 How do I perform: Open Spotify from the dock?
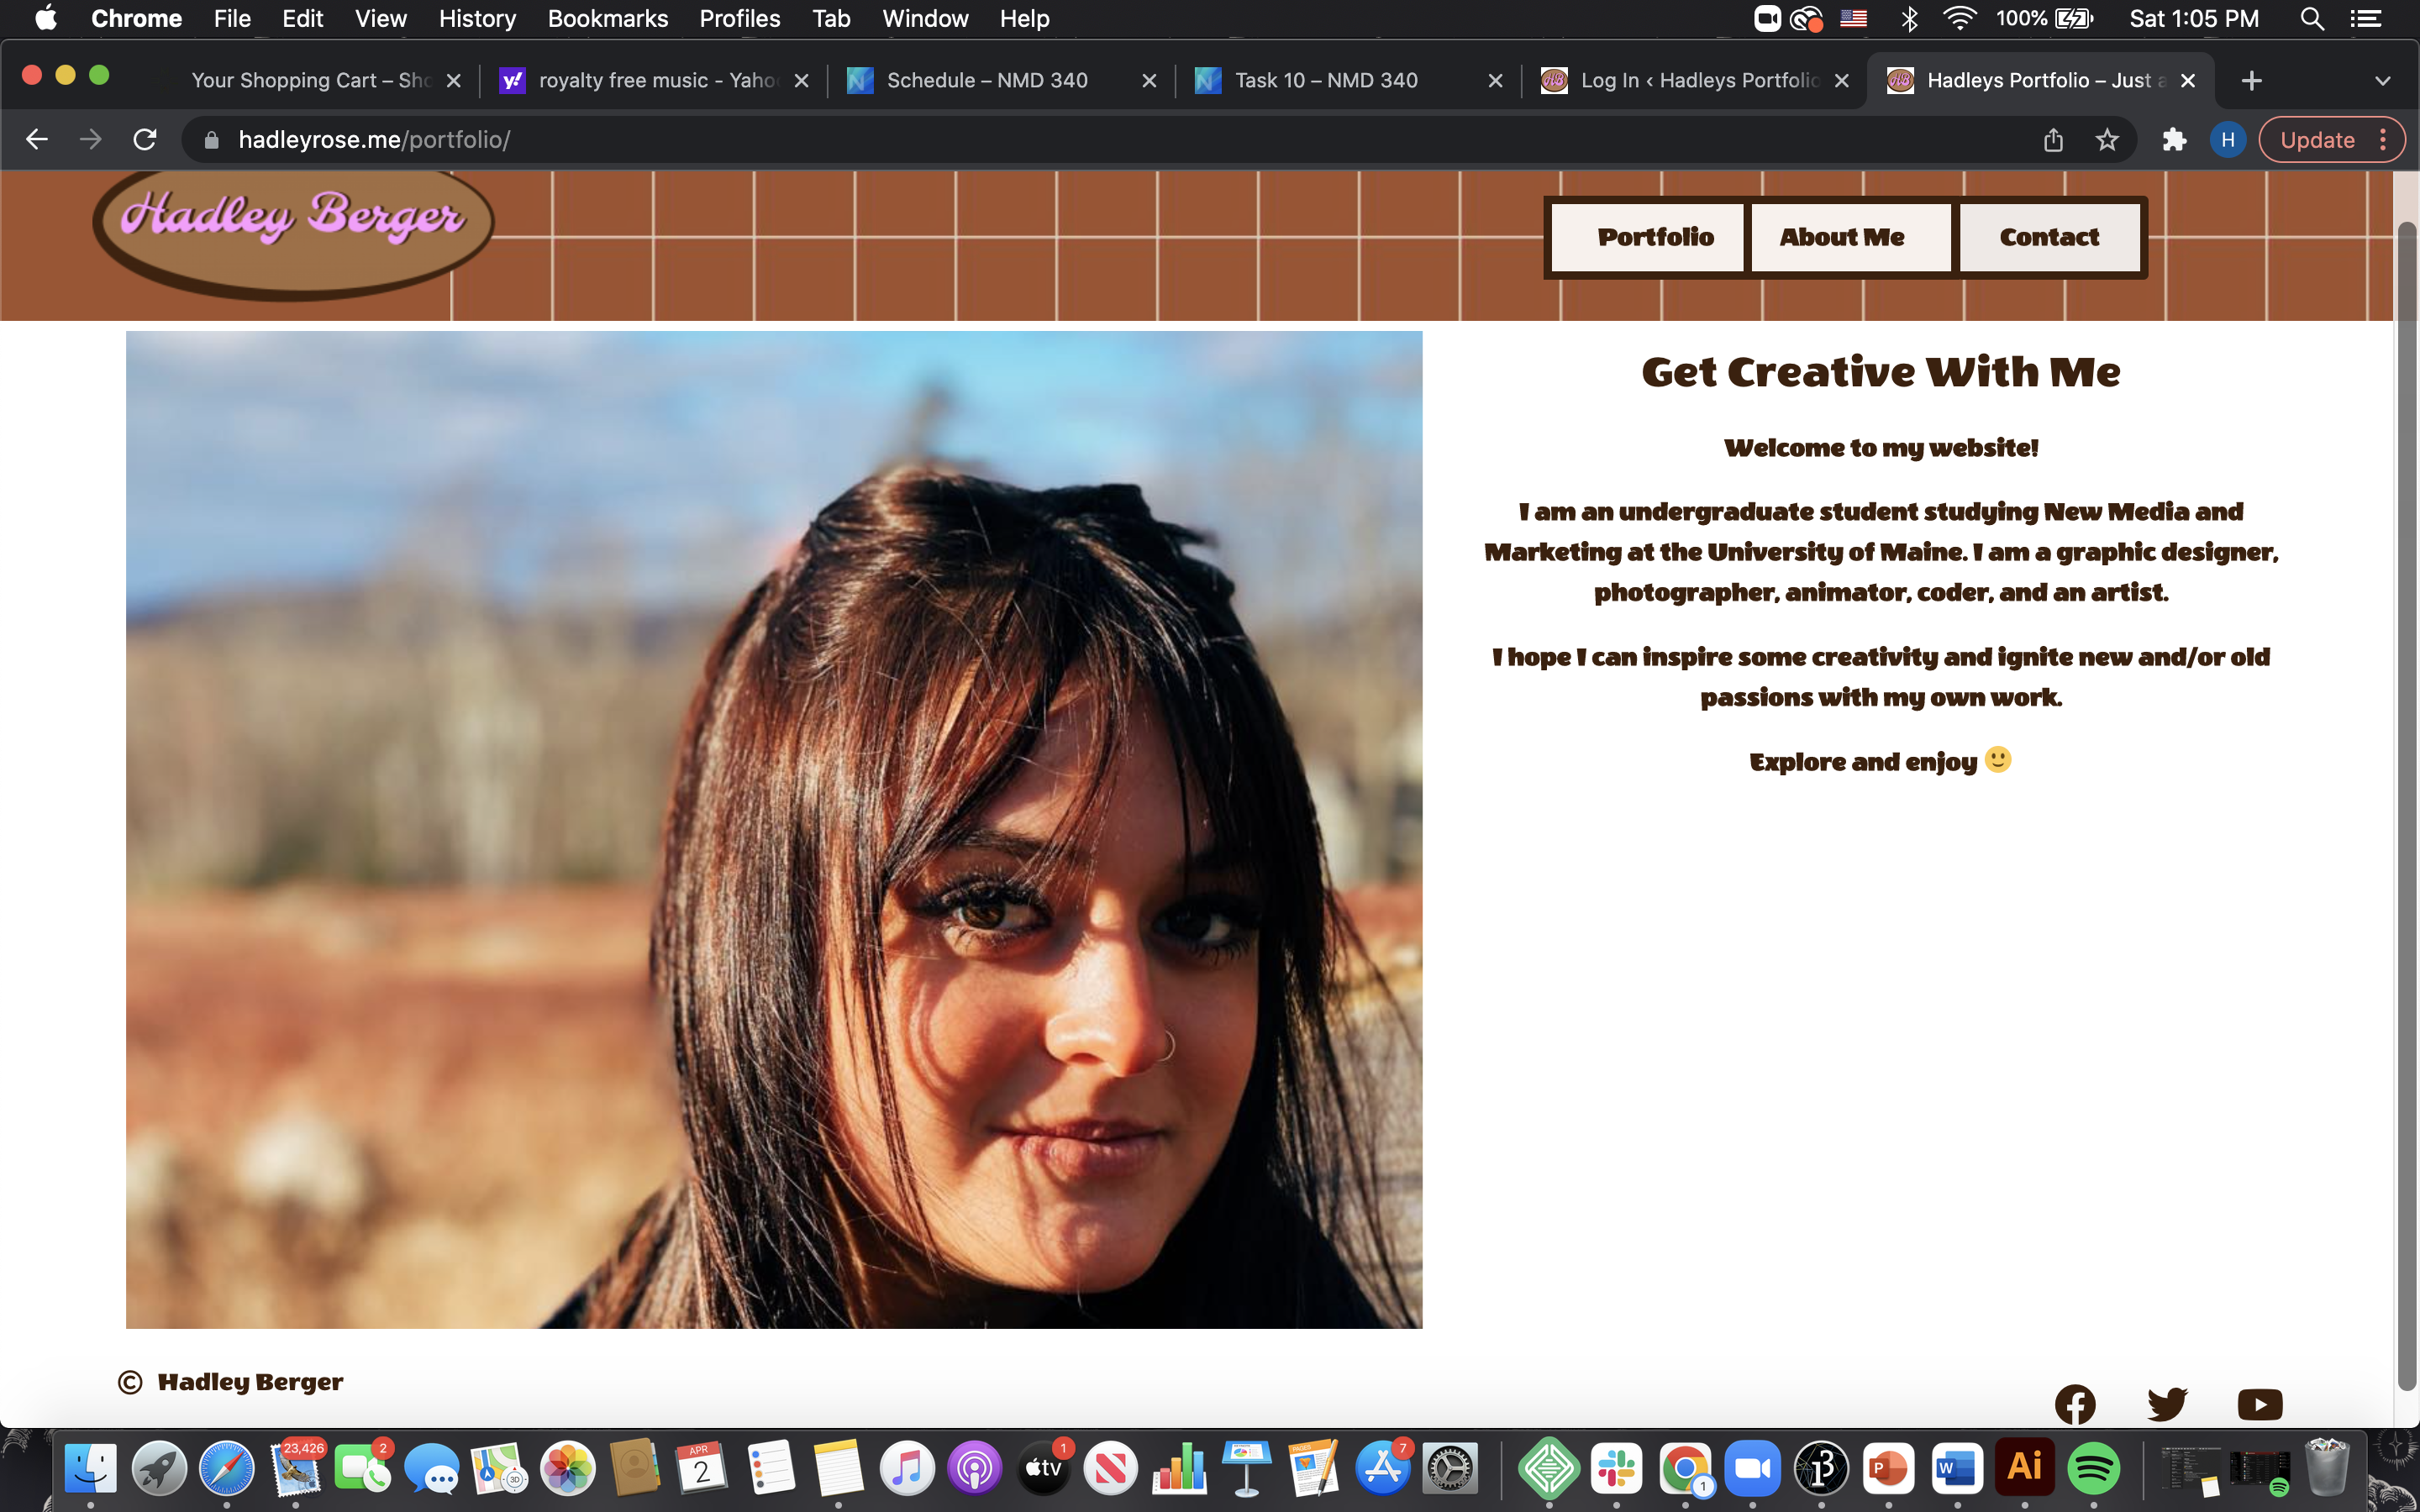coord(2092,1469)
